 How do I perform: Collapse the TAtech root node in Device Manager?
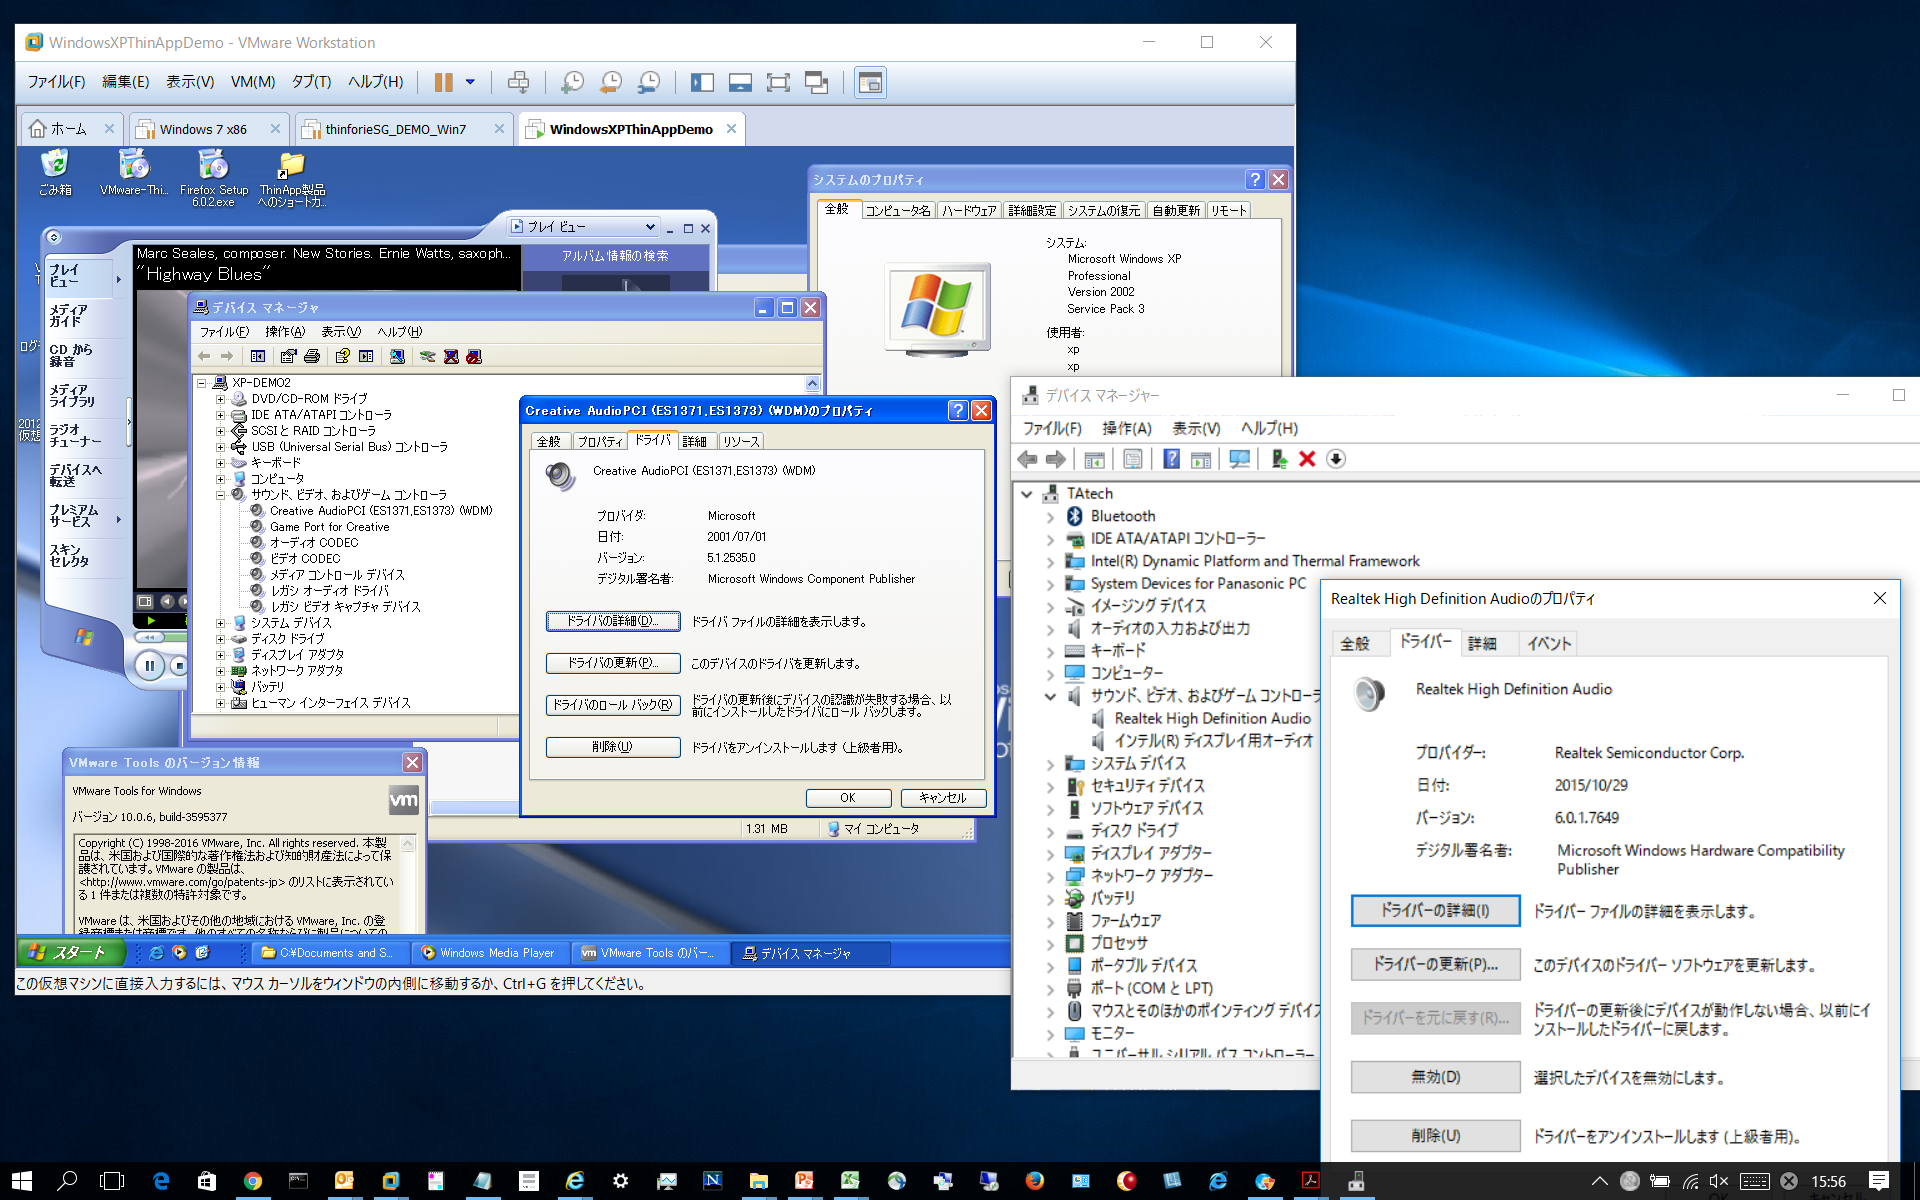pyautogui.click(x=1027, y=494)
